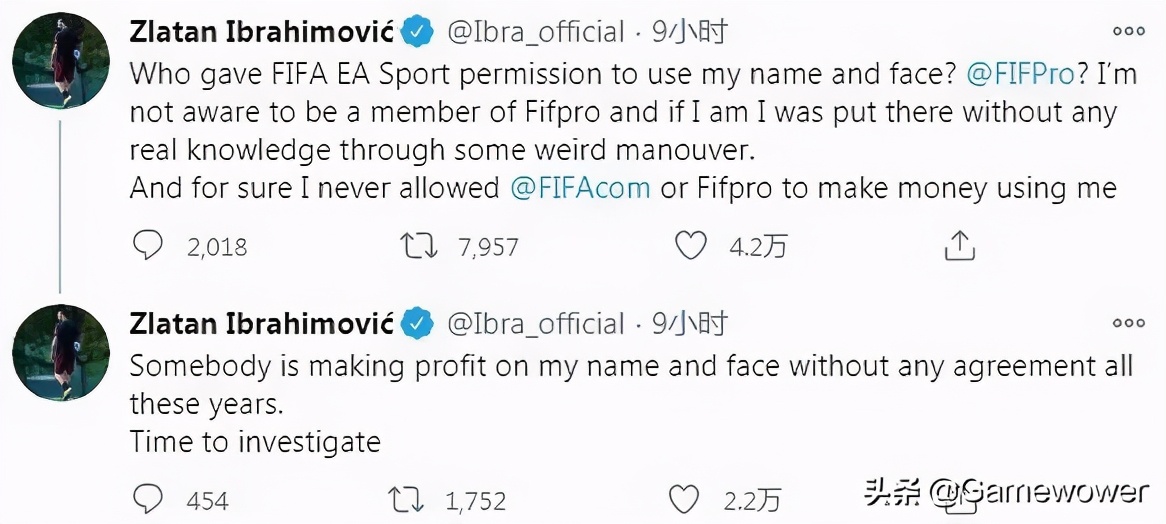Image resolution: width=1166 pixels, height=524 pixels.
Task: Open more options on first tweet
Action: tap(1128, 30)
